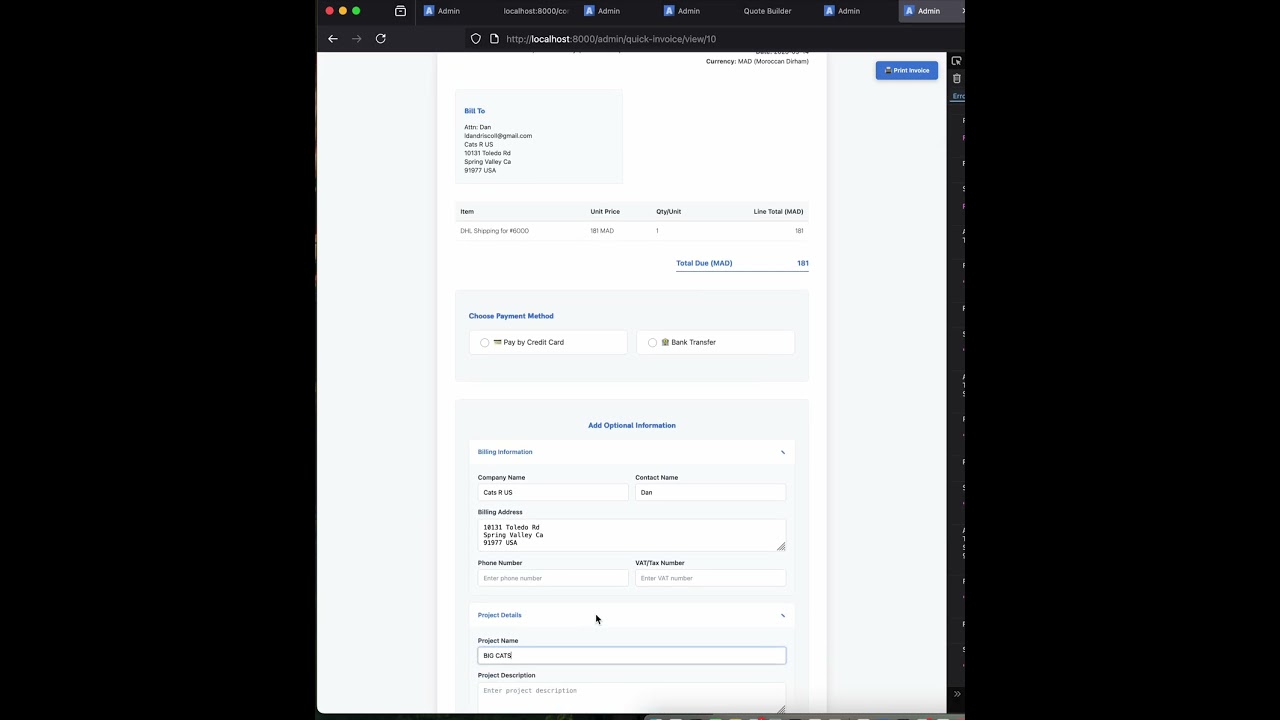Click the Project Name field
Screen dimensions: 1280x720
click(x=632, y=655)
